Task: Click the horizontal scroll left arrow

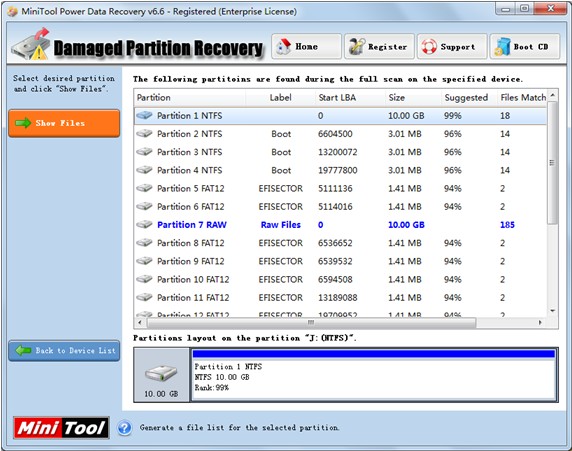Action: [x=140, y=323]
